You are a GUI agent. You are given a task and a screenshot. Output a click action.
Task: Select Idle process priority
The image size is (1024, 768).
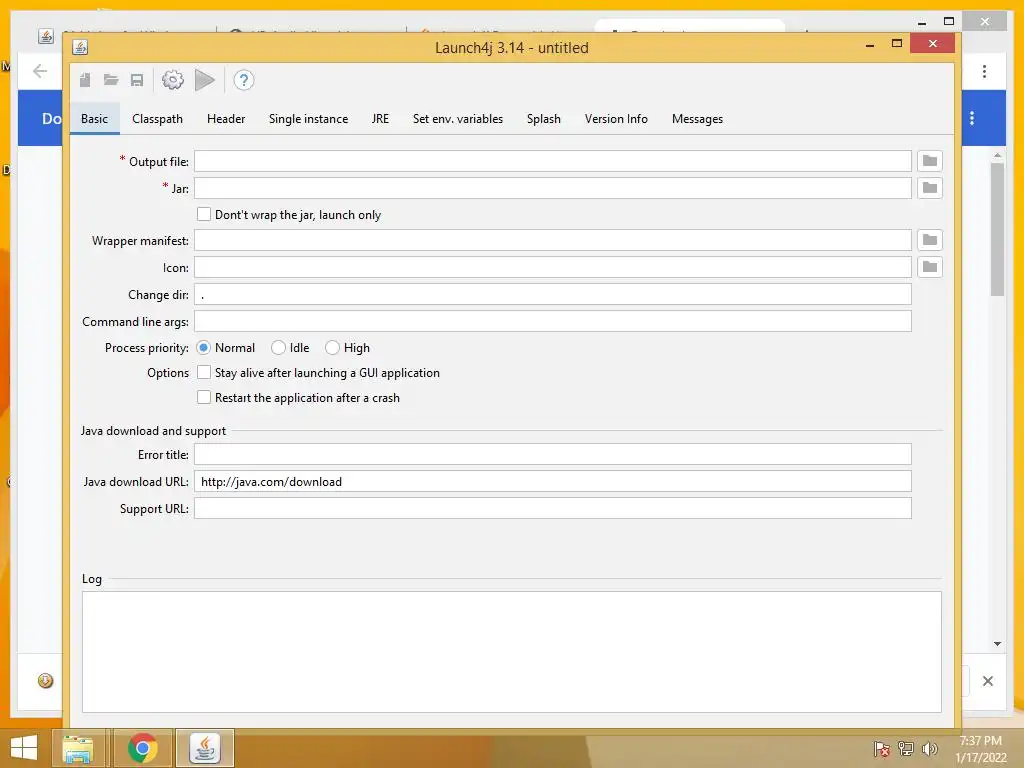[x=278, y=347]
